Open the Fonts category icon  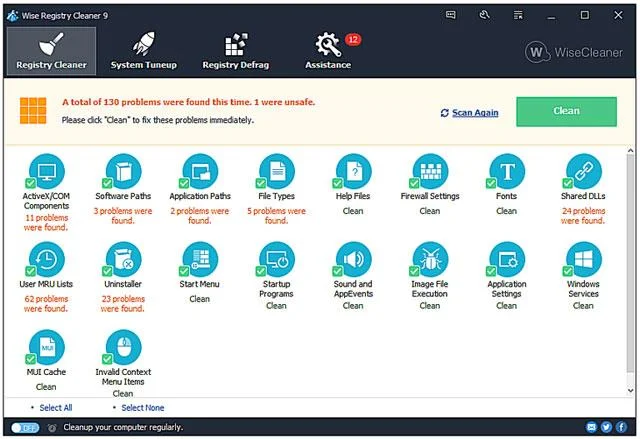(x=507, y=171)
